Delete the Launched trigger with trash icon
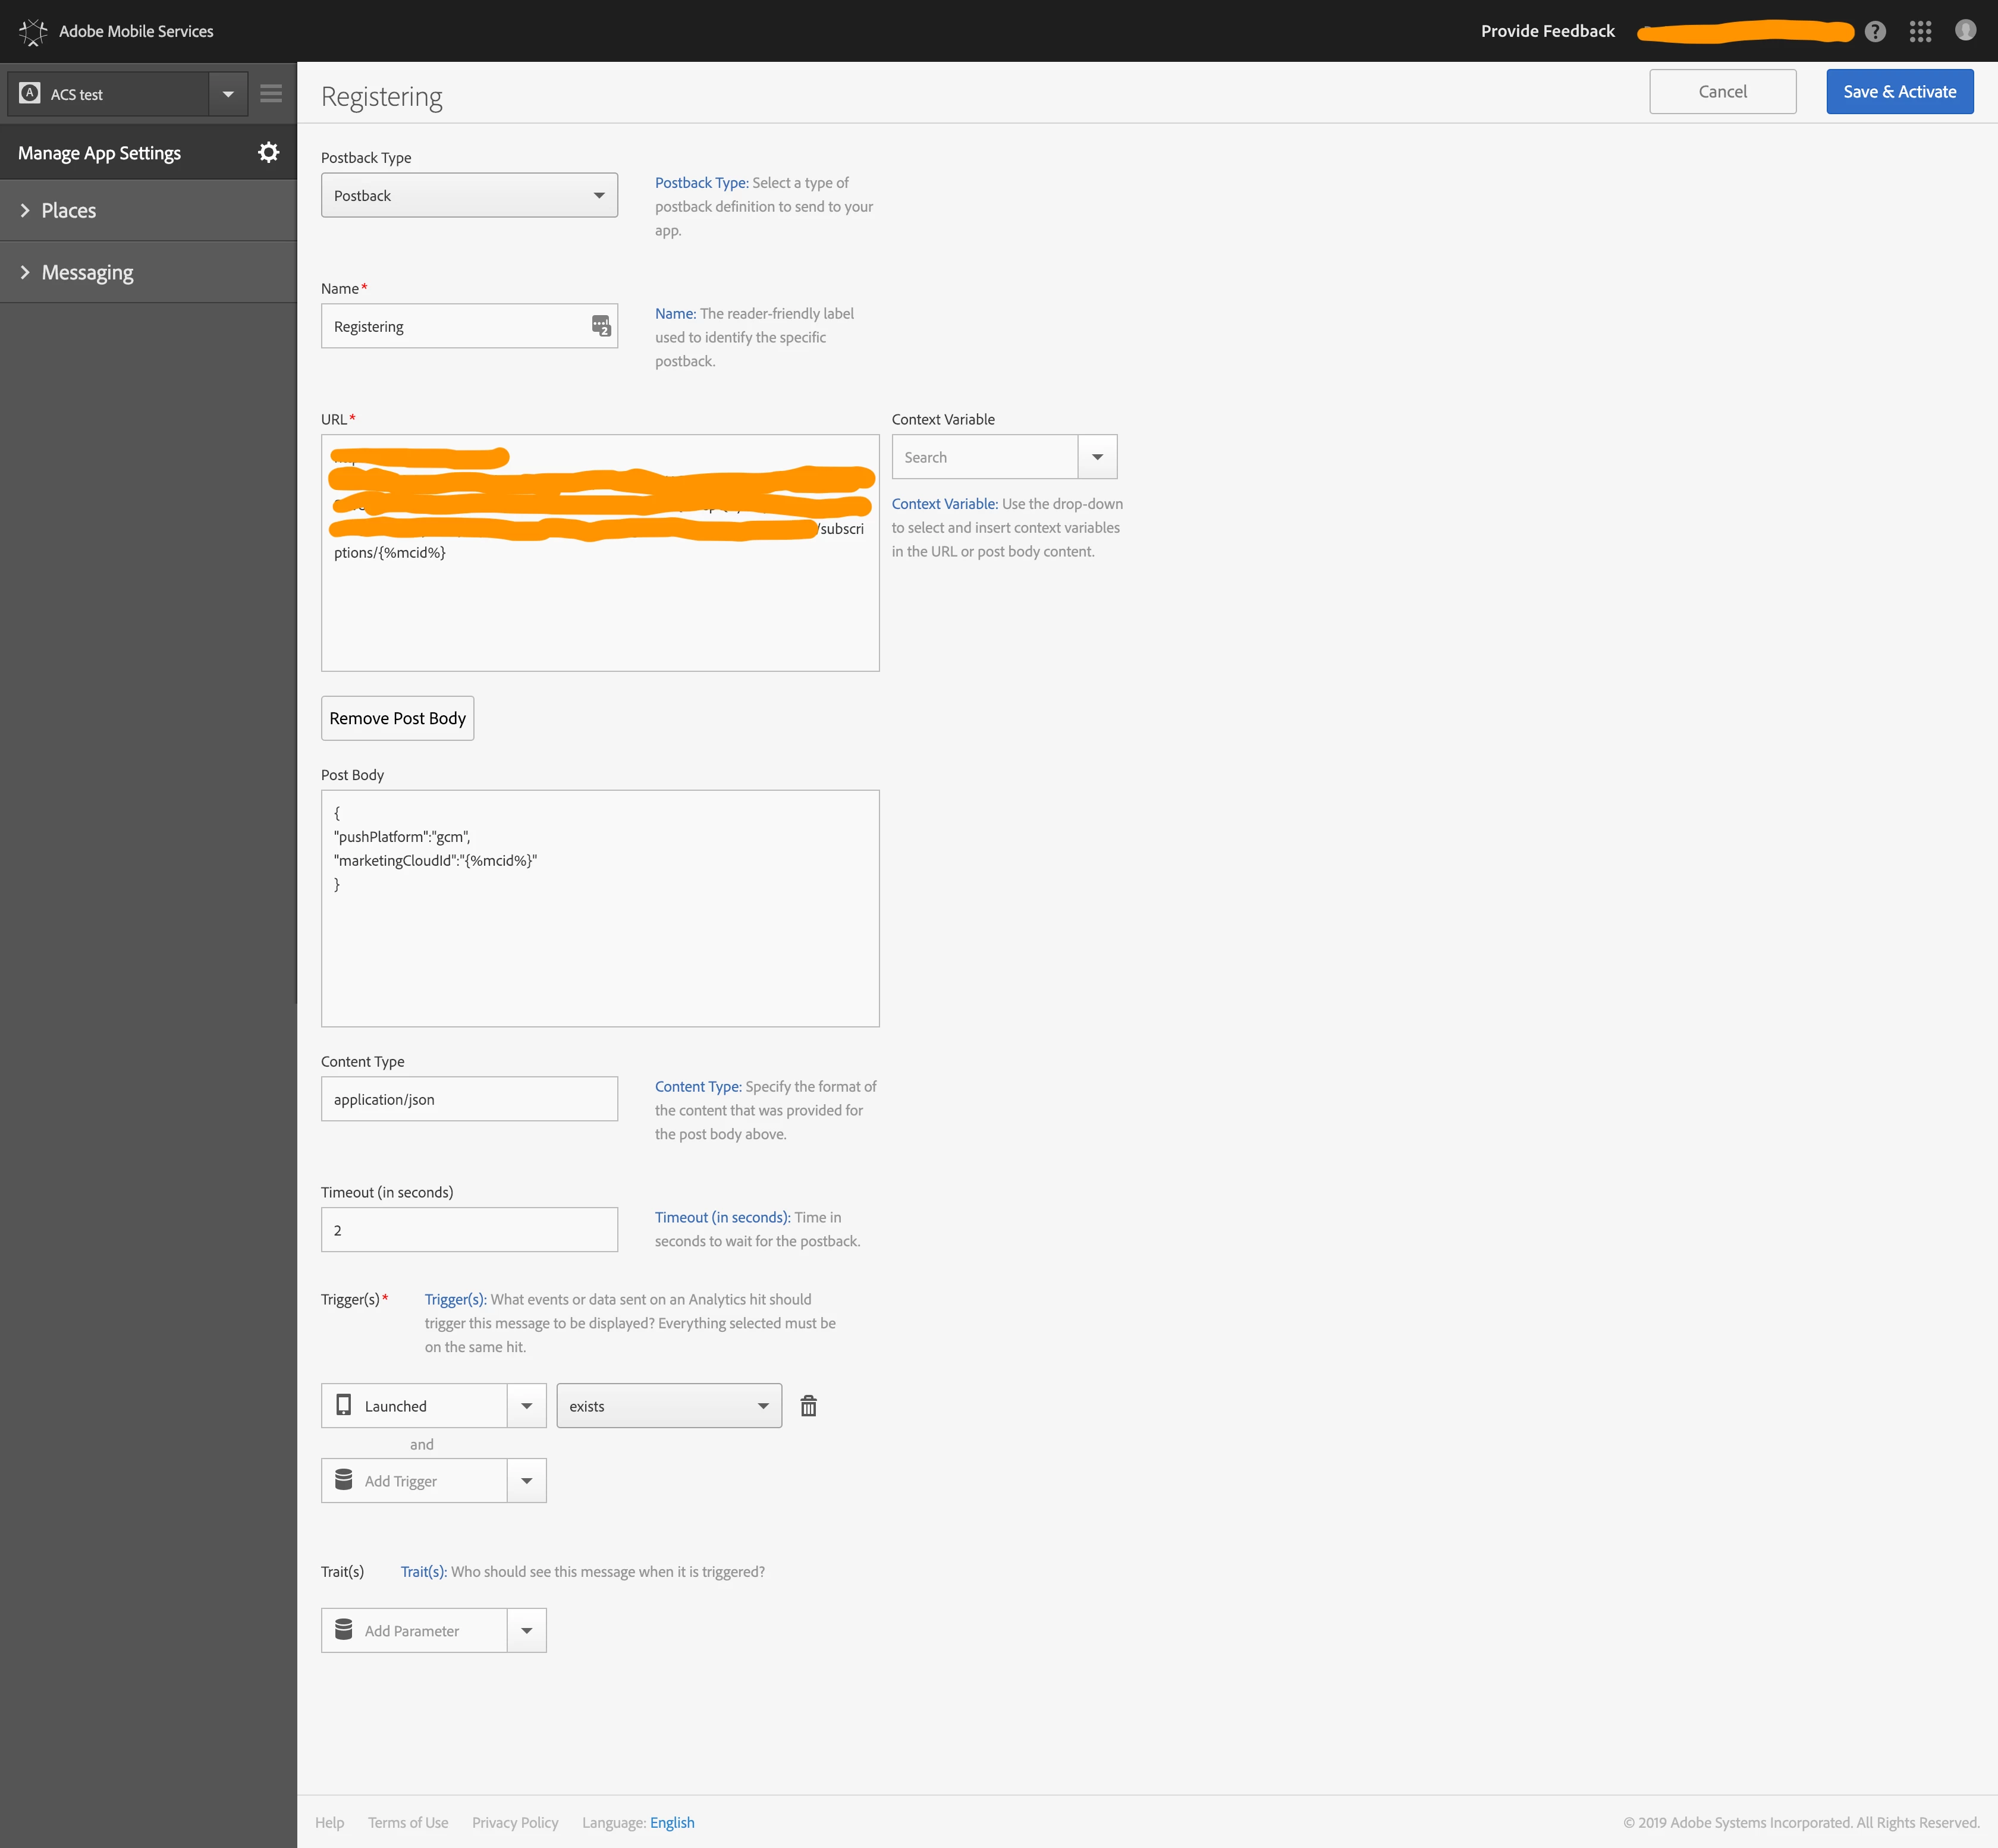The image size is (1998, 1848). tap(808, 1406)
